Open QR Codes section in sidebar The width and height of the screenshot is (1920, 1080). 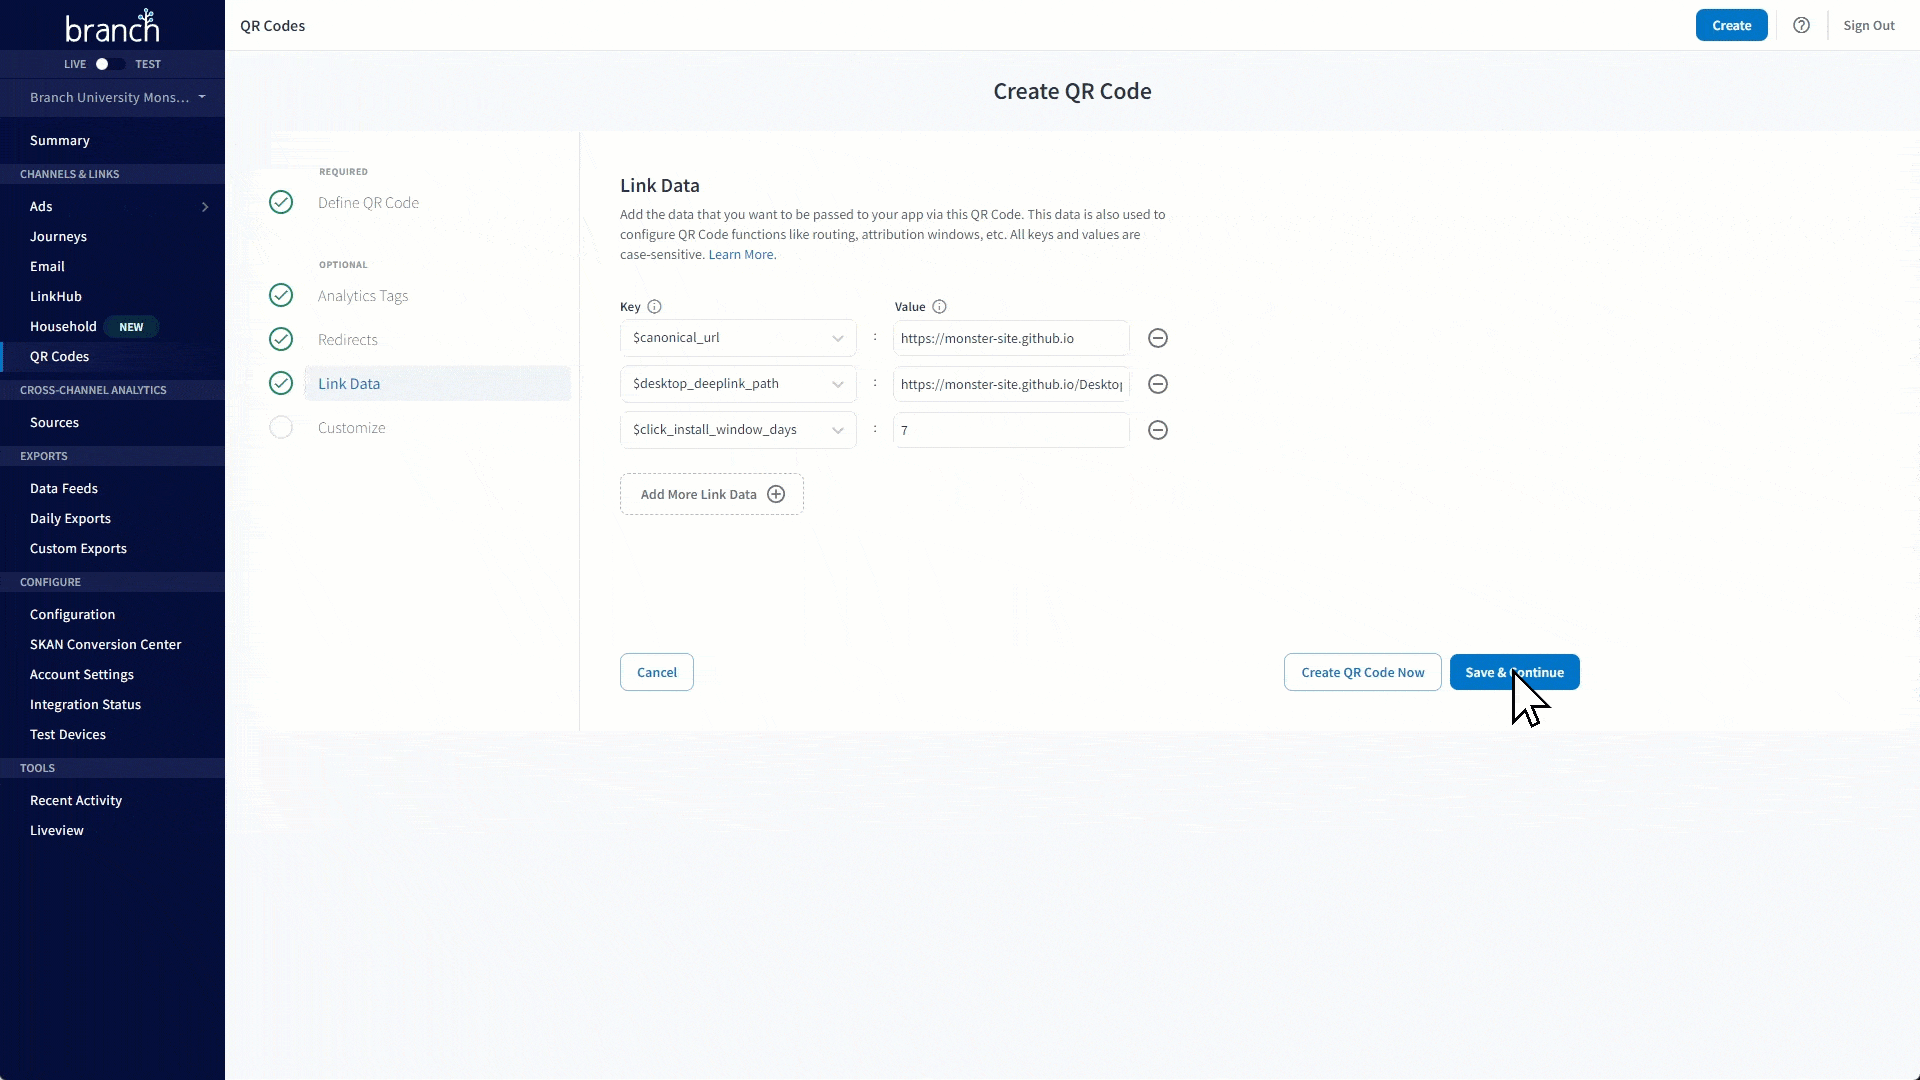59,356
